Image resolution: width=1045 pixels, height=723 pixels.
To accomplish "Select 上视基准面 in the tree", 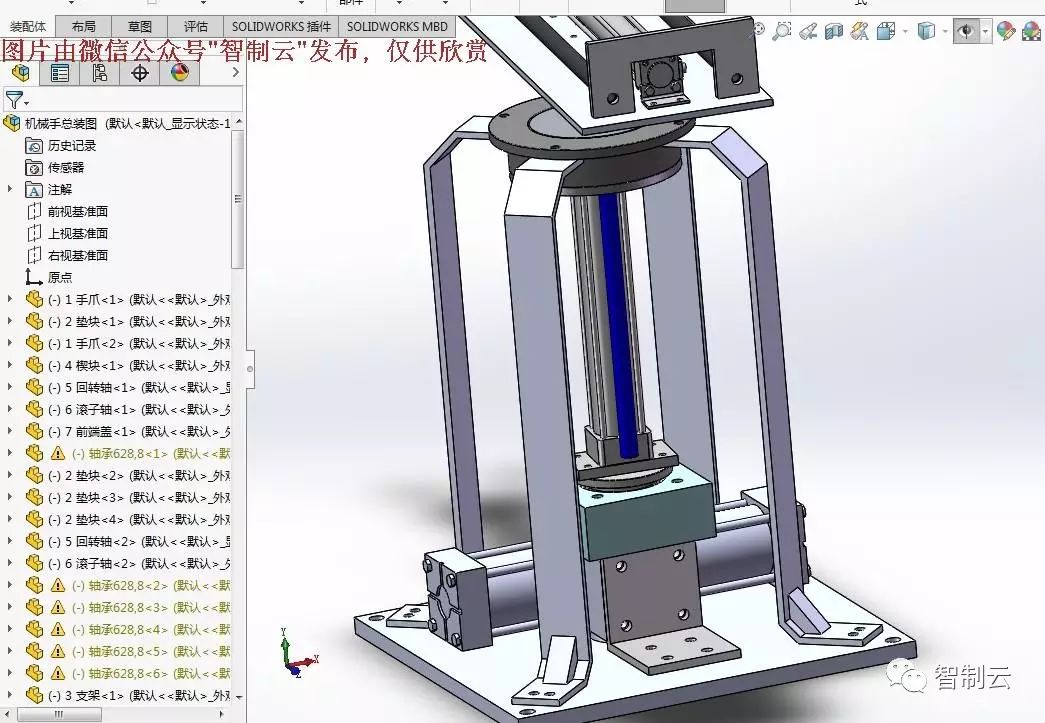I will 78,234.
